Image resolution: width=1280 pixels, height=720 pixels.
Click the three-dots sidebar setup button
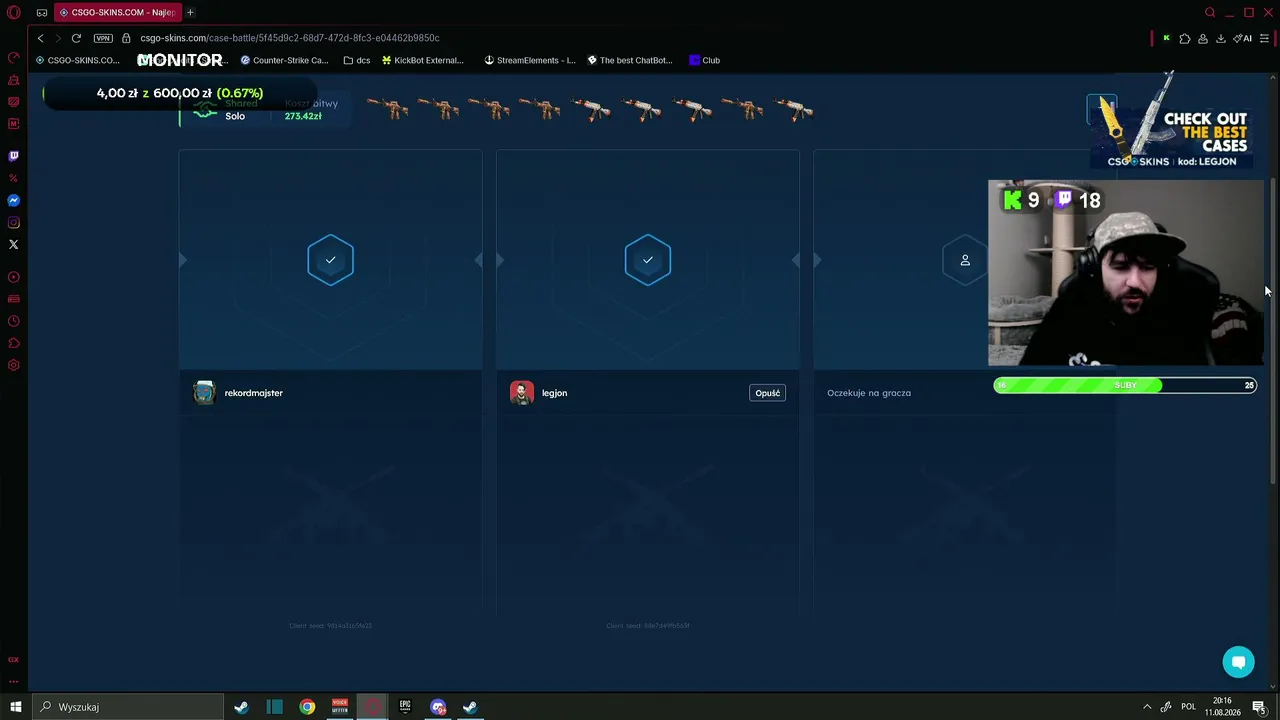[x=14, y=681]
